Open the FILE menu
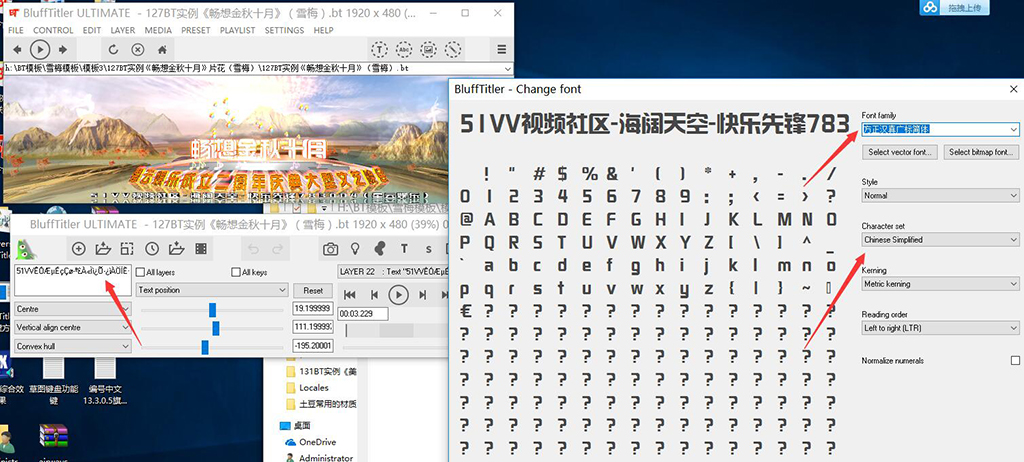Image resolution: width=1024 pixels, height=462 pixels. tap(16, 30)
